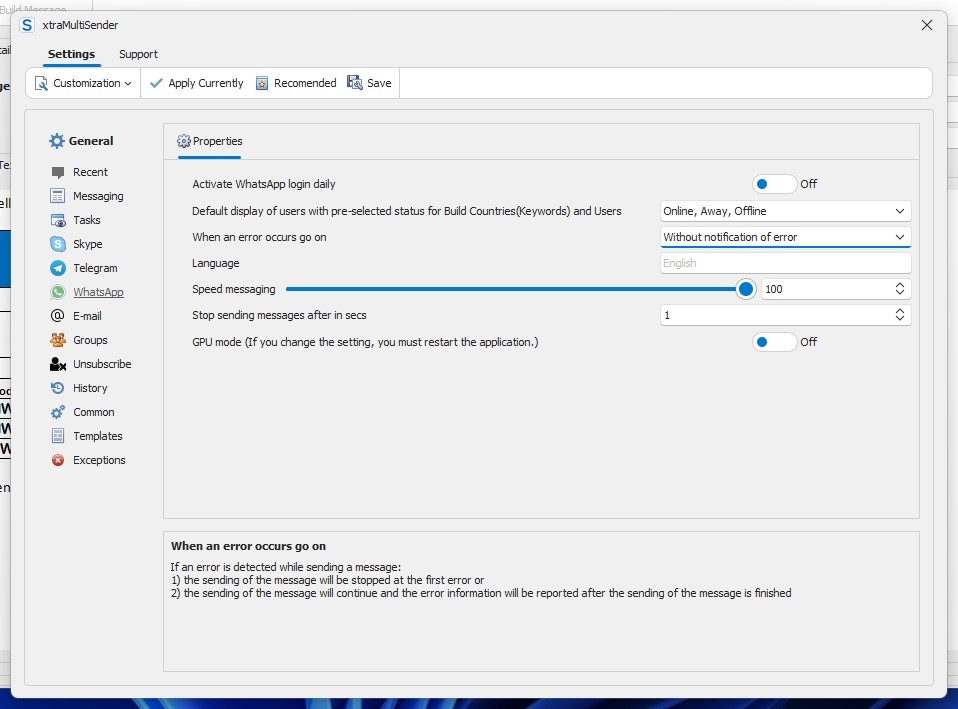Click the Unsubscribe user-remove icon
Image resolution: width=958 pixels, height=709 pixels.
click(58, 364)
